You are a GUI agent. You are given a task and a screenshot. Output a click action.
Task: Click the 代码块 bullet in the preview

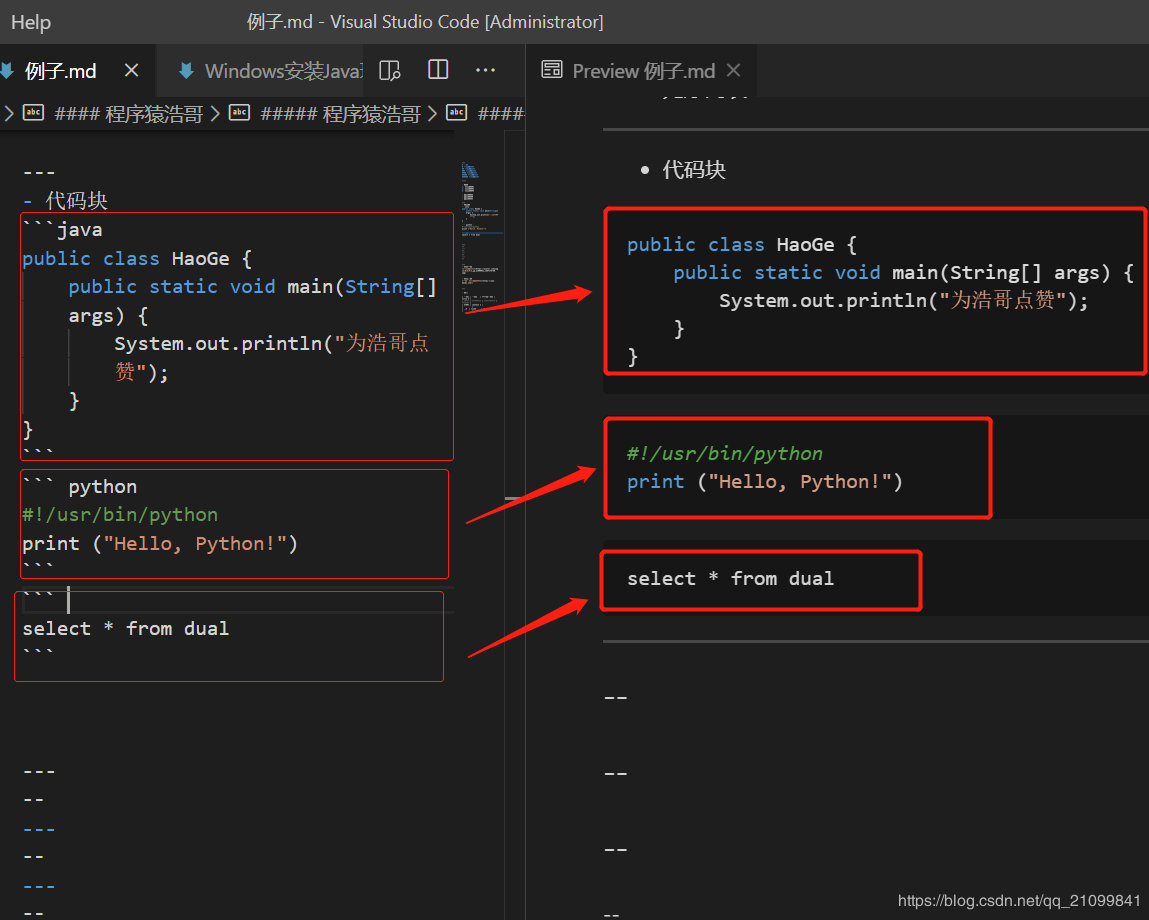pos(694,170)
